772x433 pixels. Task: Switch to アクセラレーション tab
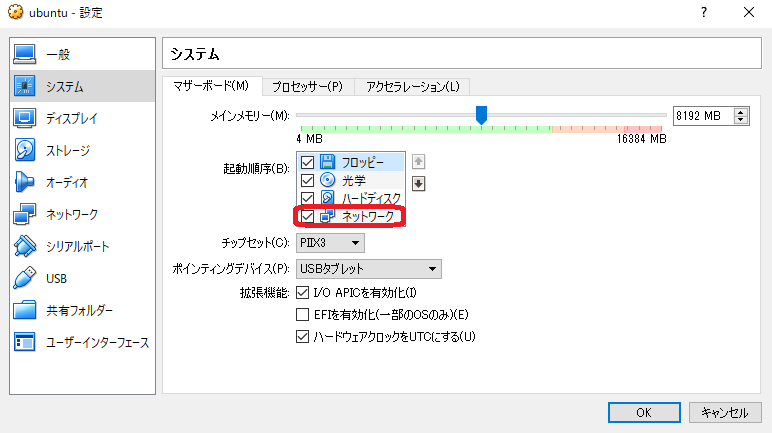click(x=413, y=87)
